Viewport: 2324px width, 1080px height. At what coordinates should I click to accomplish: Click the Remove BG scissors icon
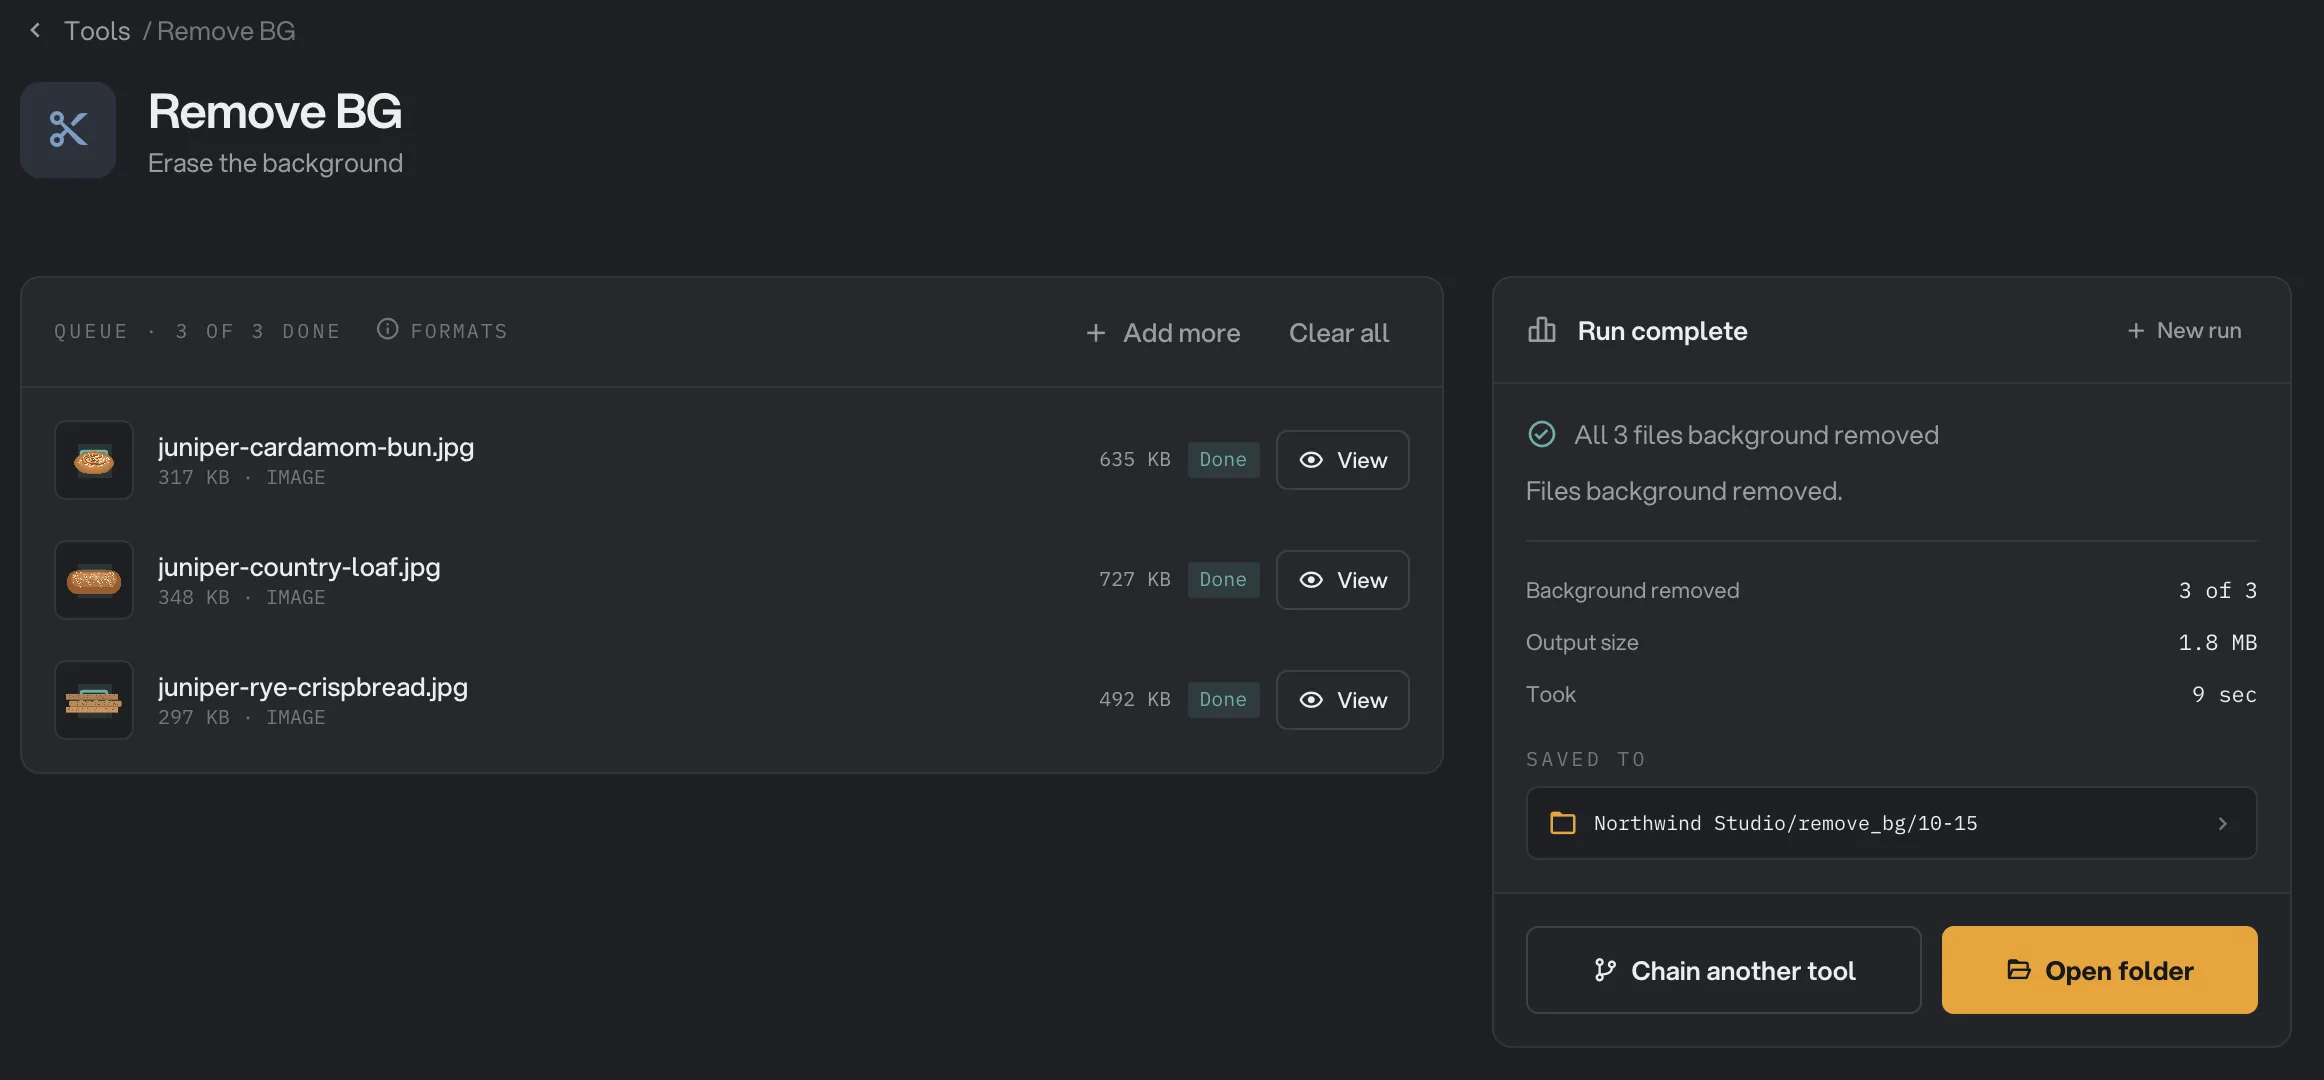(68, 130)
